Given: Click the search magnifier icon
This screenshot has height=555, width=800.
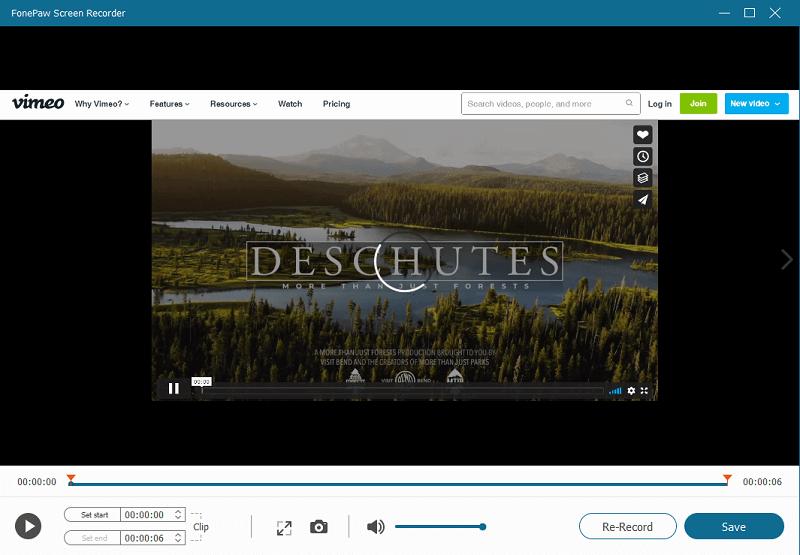Looking at the screenshot, I should (x=629, y=103).
